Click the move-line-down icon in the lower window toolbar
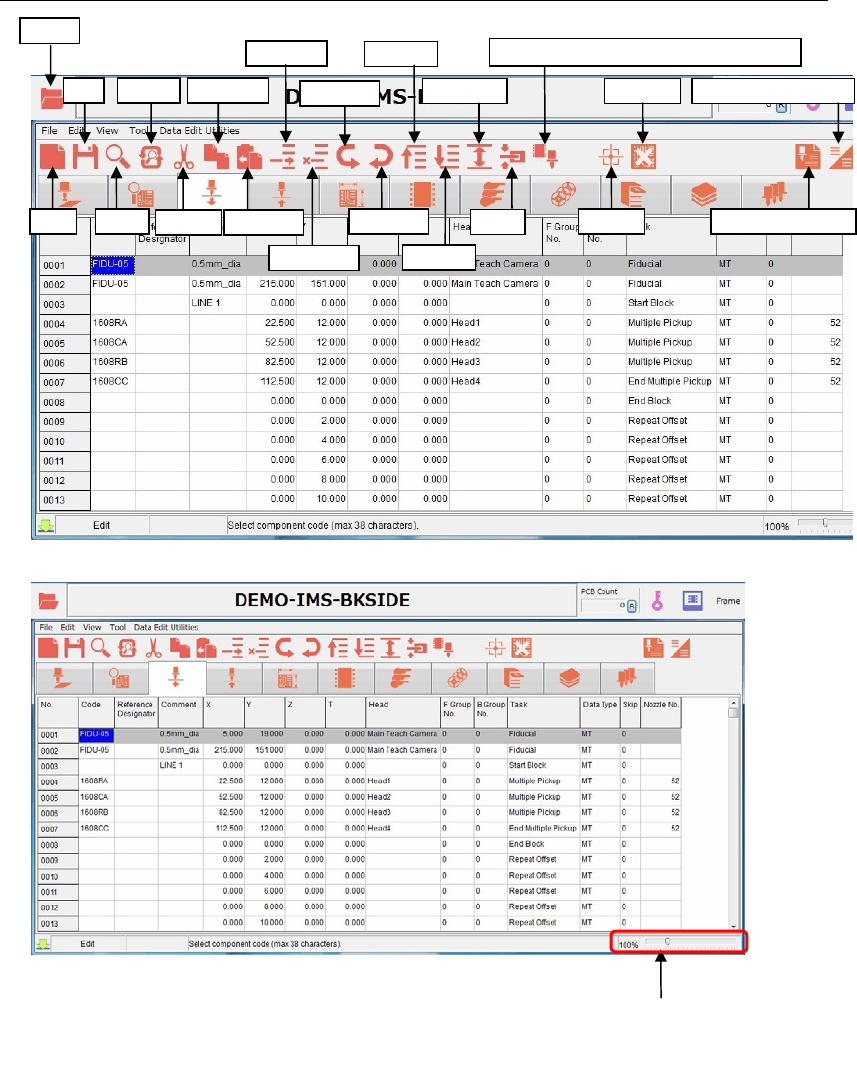857x1073 pixels. (x=363, y=647)
